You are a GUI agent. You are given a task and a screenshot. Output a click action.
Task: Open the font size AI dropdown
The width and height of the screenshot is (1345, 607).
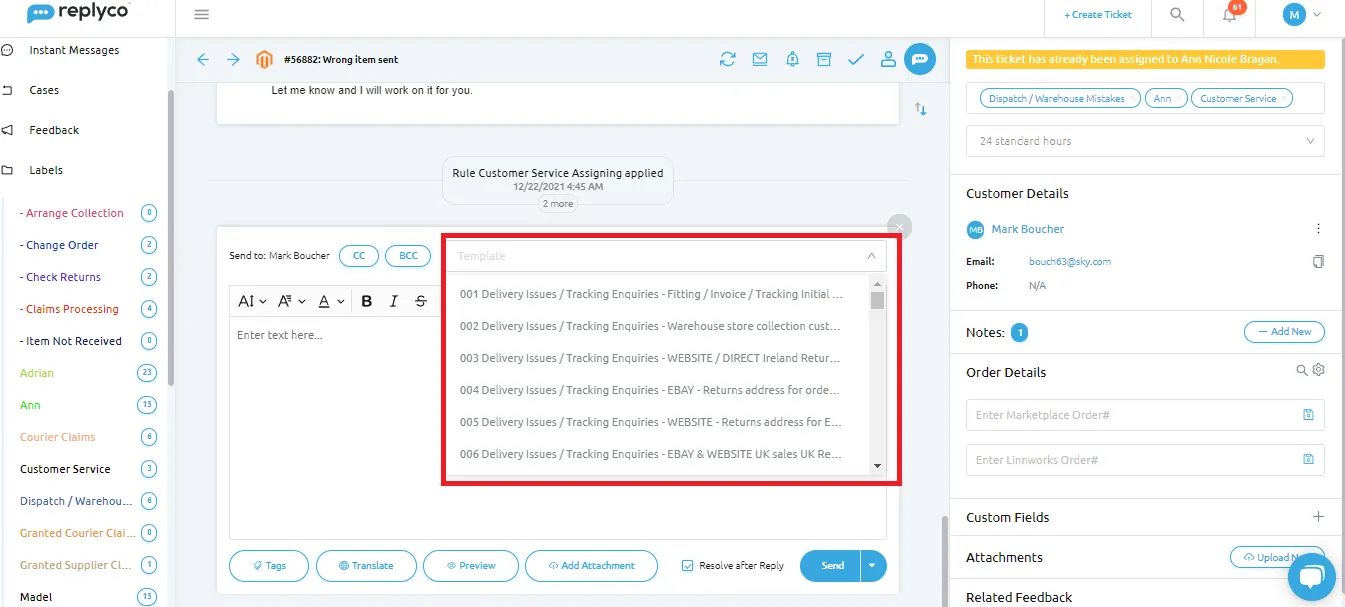[x=252, y=301]
